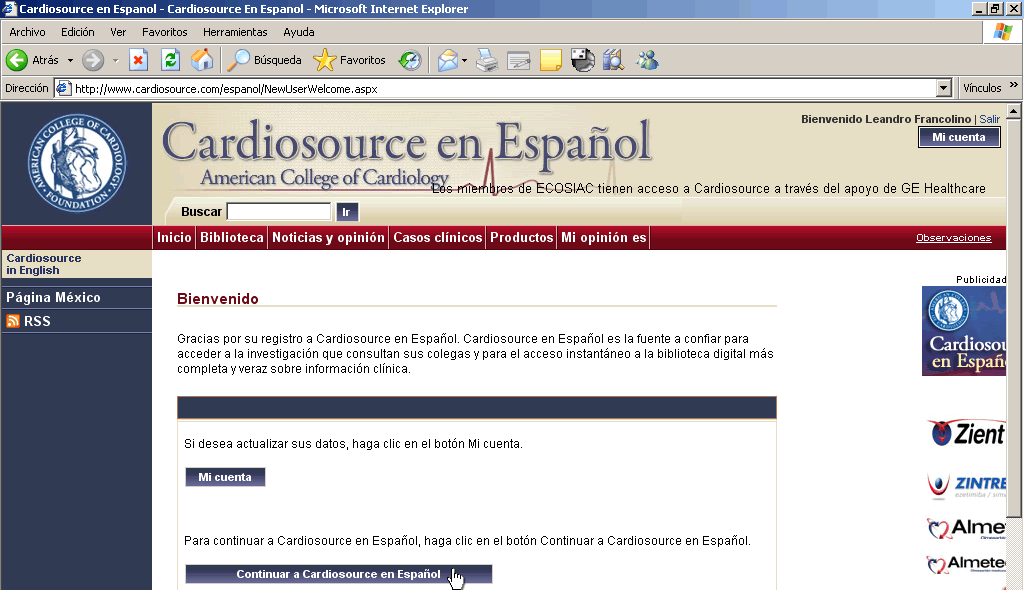
Task: Open the Home page house icon
Action: point(202,60)
